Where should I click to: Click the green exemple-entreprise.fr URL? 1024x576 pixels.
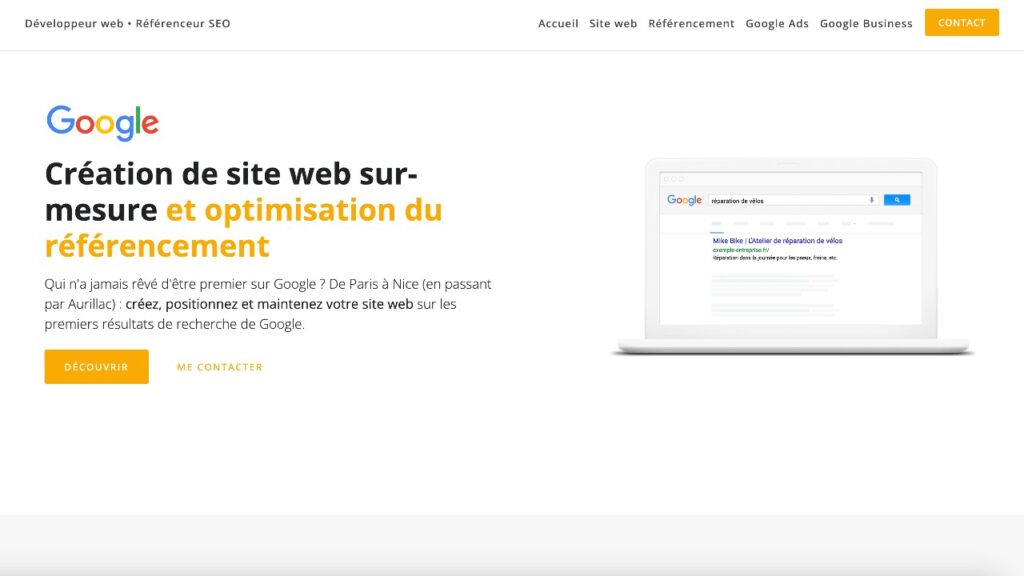741,250
